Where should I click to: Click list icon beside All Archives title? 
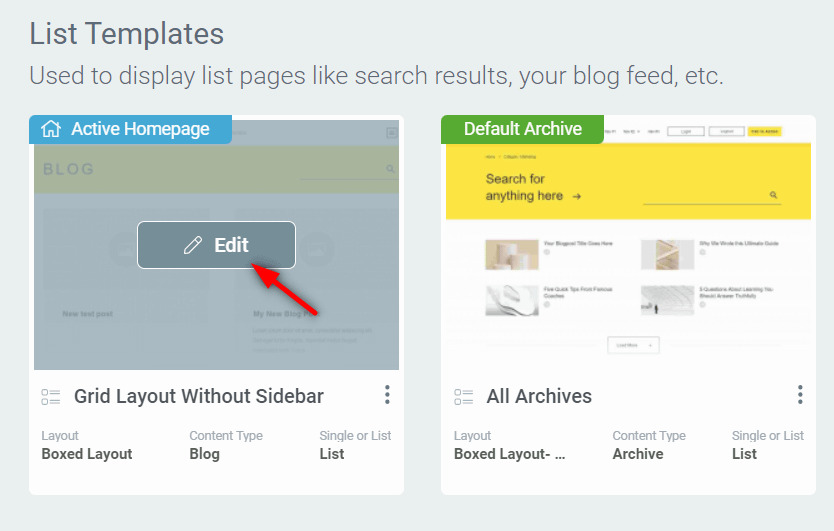pos(463,397)
